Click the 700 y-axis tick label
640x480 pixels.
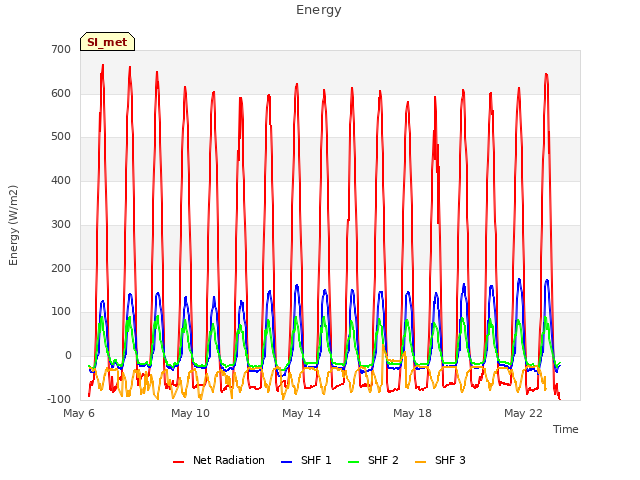(x=61, y=49)
